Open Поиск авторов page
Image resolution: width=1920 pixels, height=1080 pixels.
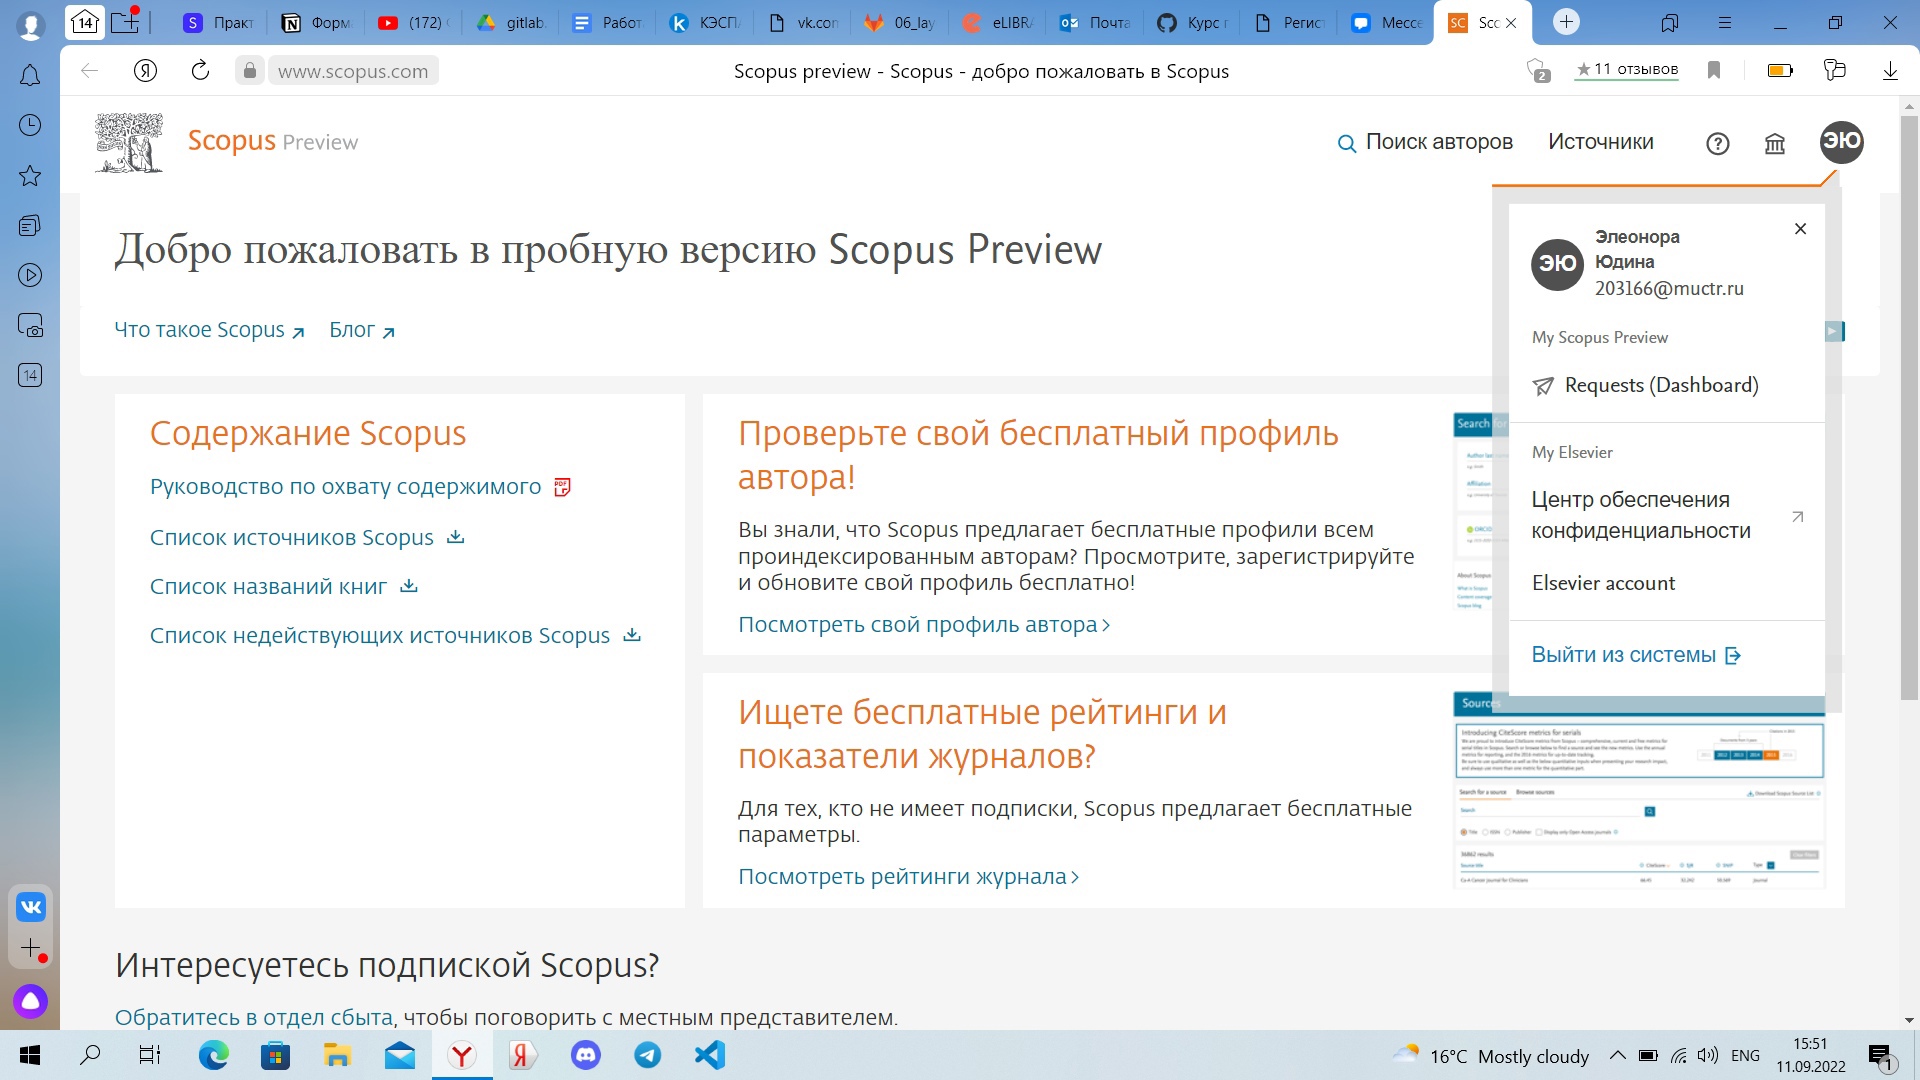point(1438,142)
